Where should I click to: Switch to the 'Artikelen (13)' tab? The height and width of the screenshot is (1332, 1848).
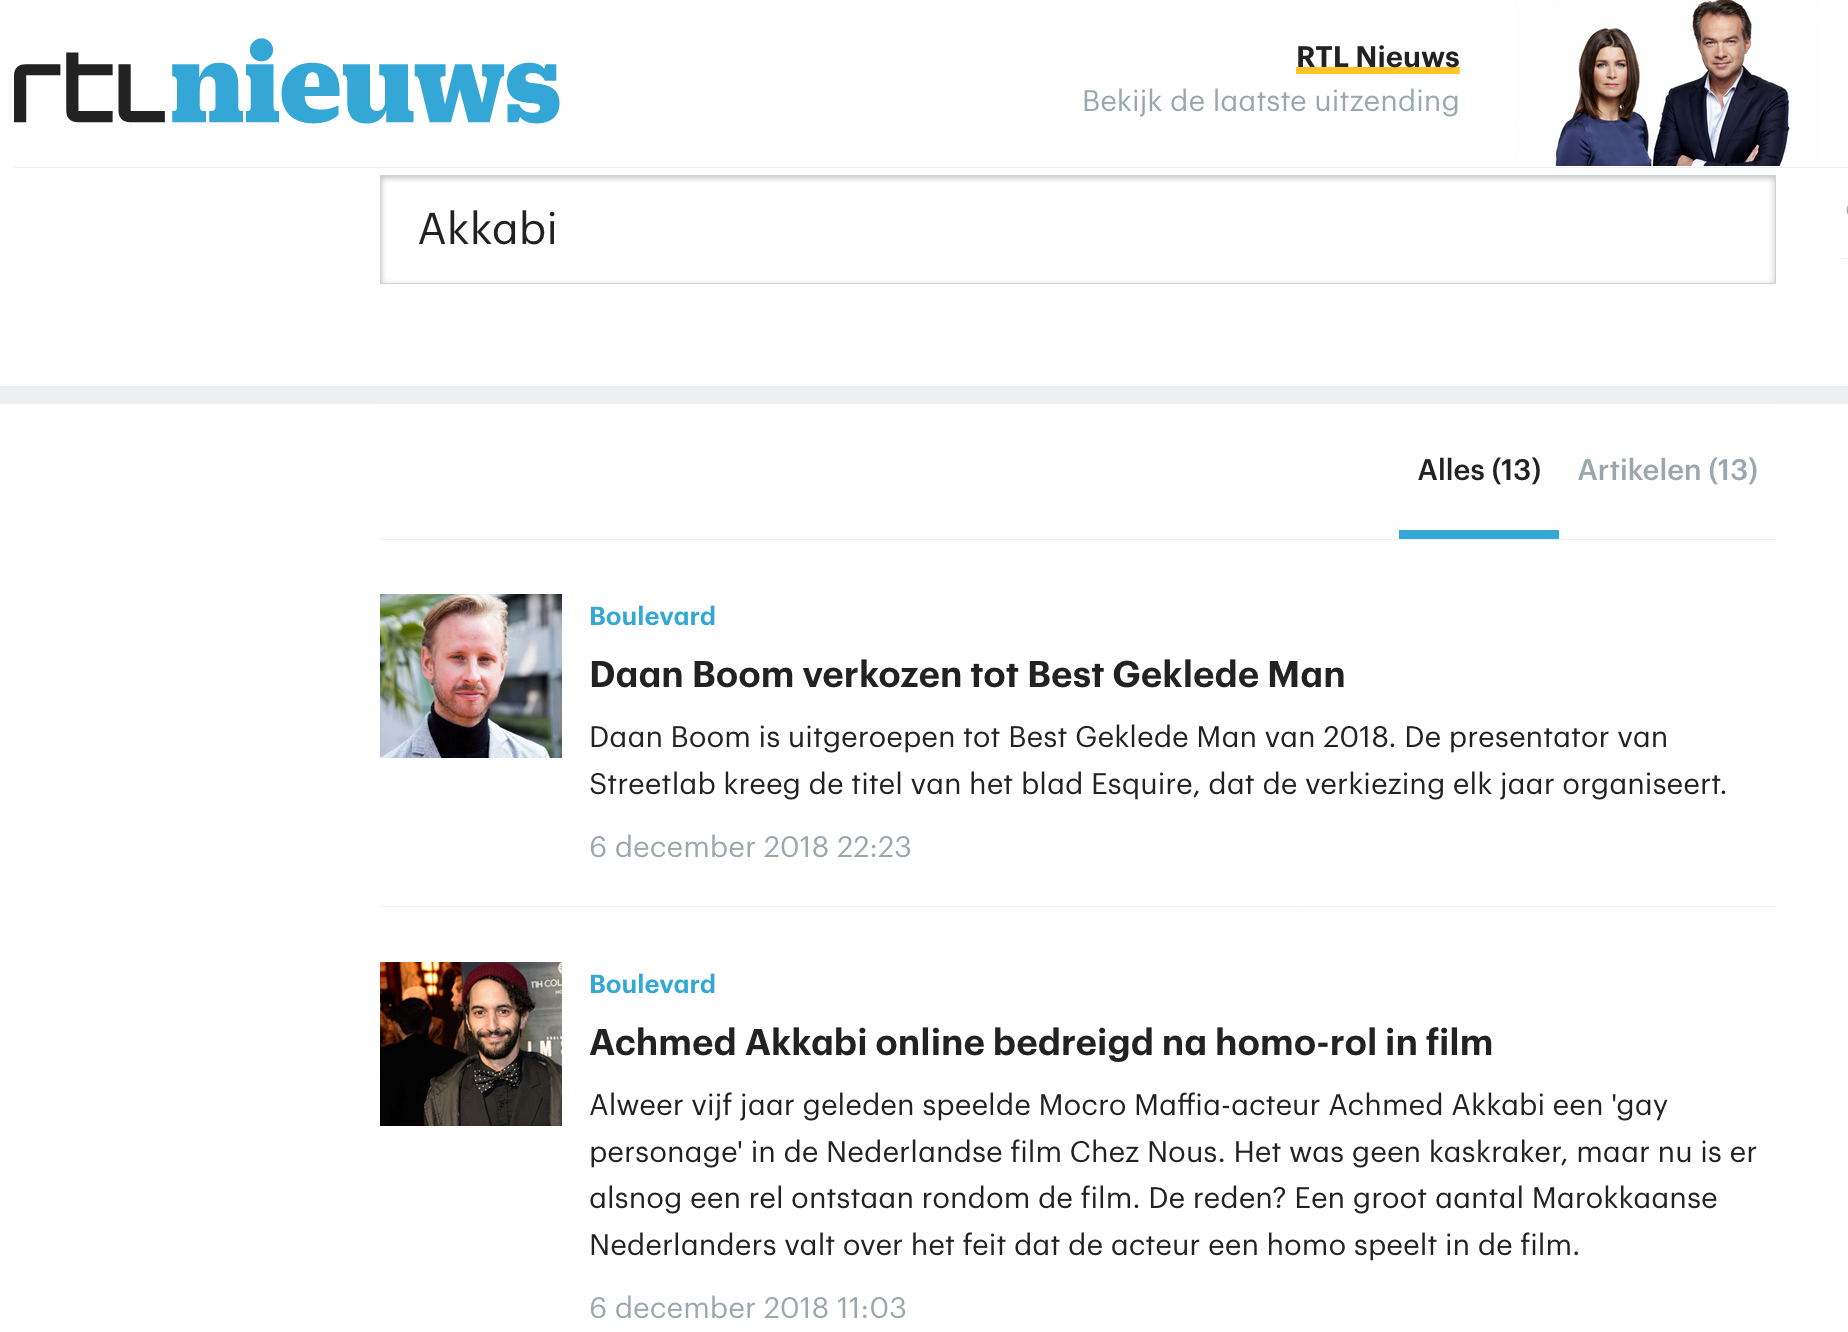1667,470
